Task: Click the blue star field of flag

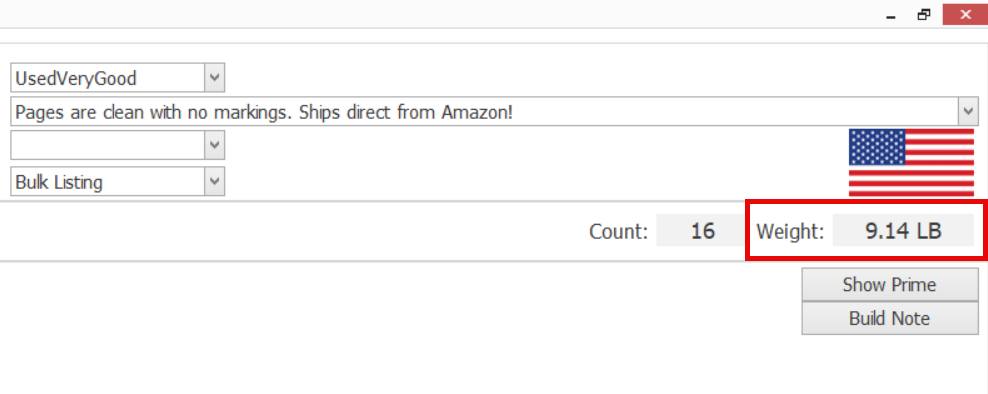Action: pyautogui.click(x=877, y=147)
